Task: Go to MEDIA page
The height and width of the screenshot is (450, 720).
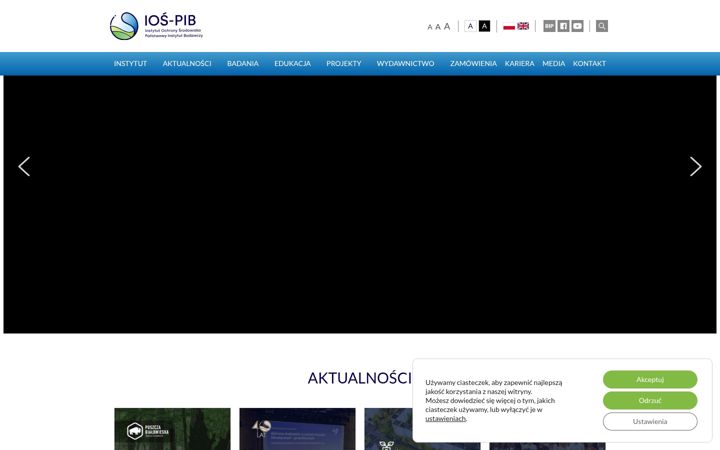Action: coord(554,63)
